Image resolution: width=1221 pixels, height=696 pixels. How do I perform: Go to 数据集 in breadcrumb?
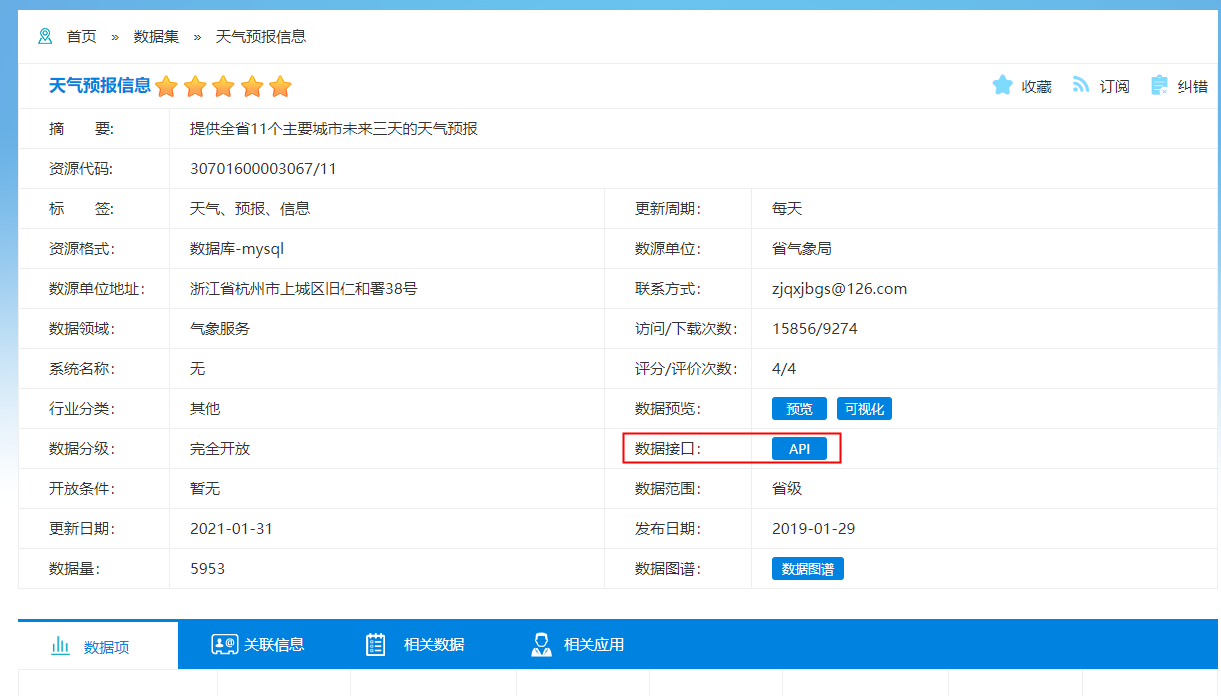(x=156, y=37)
